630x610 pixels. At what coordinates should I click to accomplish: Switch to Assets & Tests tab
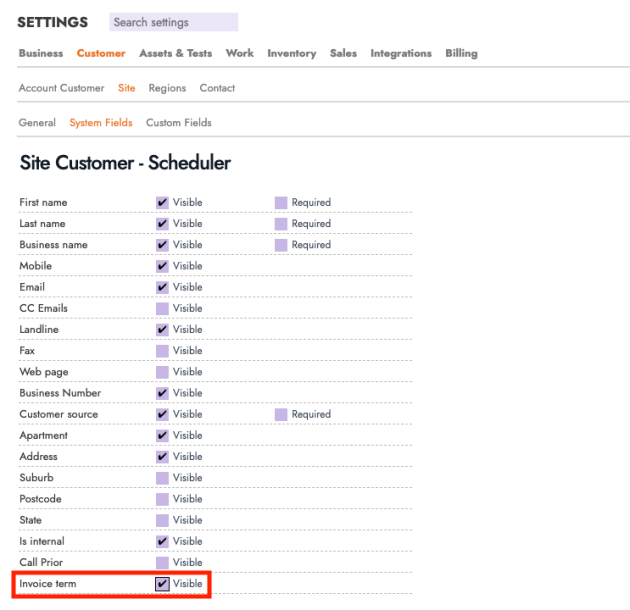tap(175, 54)
